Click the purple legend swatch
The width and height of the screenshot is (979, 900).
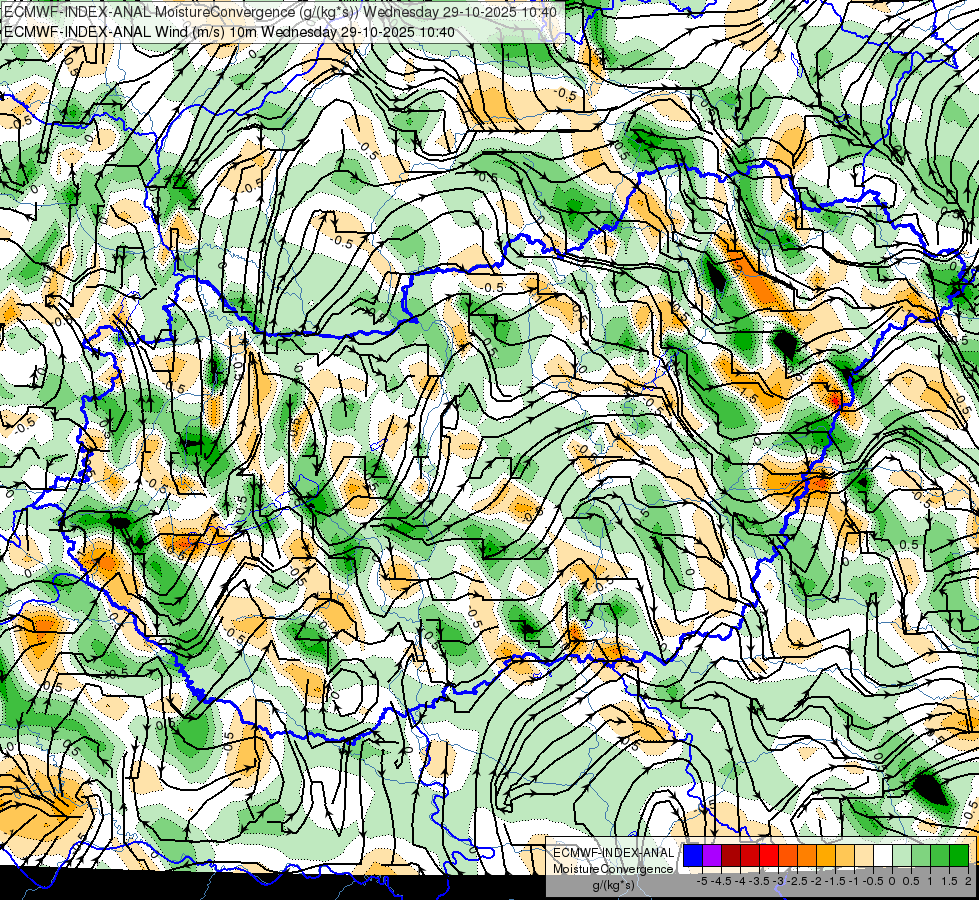(x=712, y=855)
